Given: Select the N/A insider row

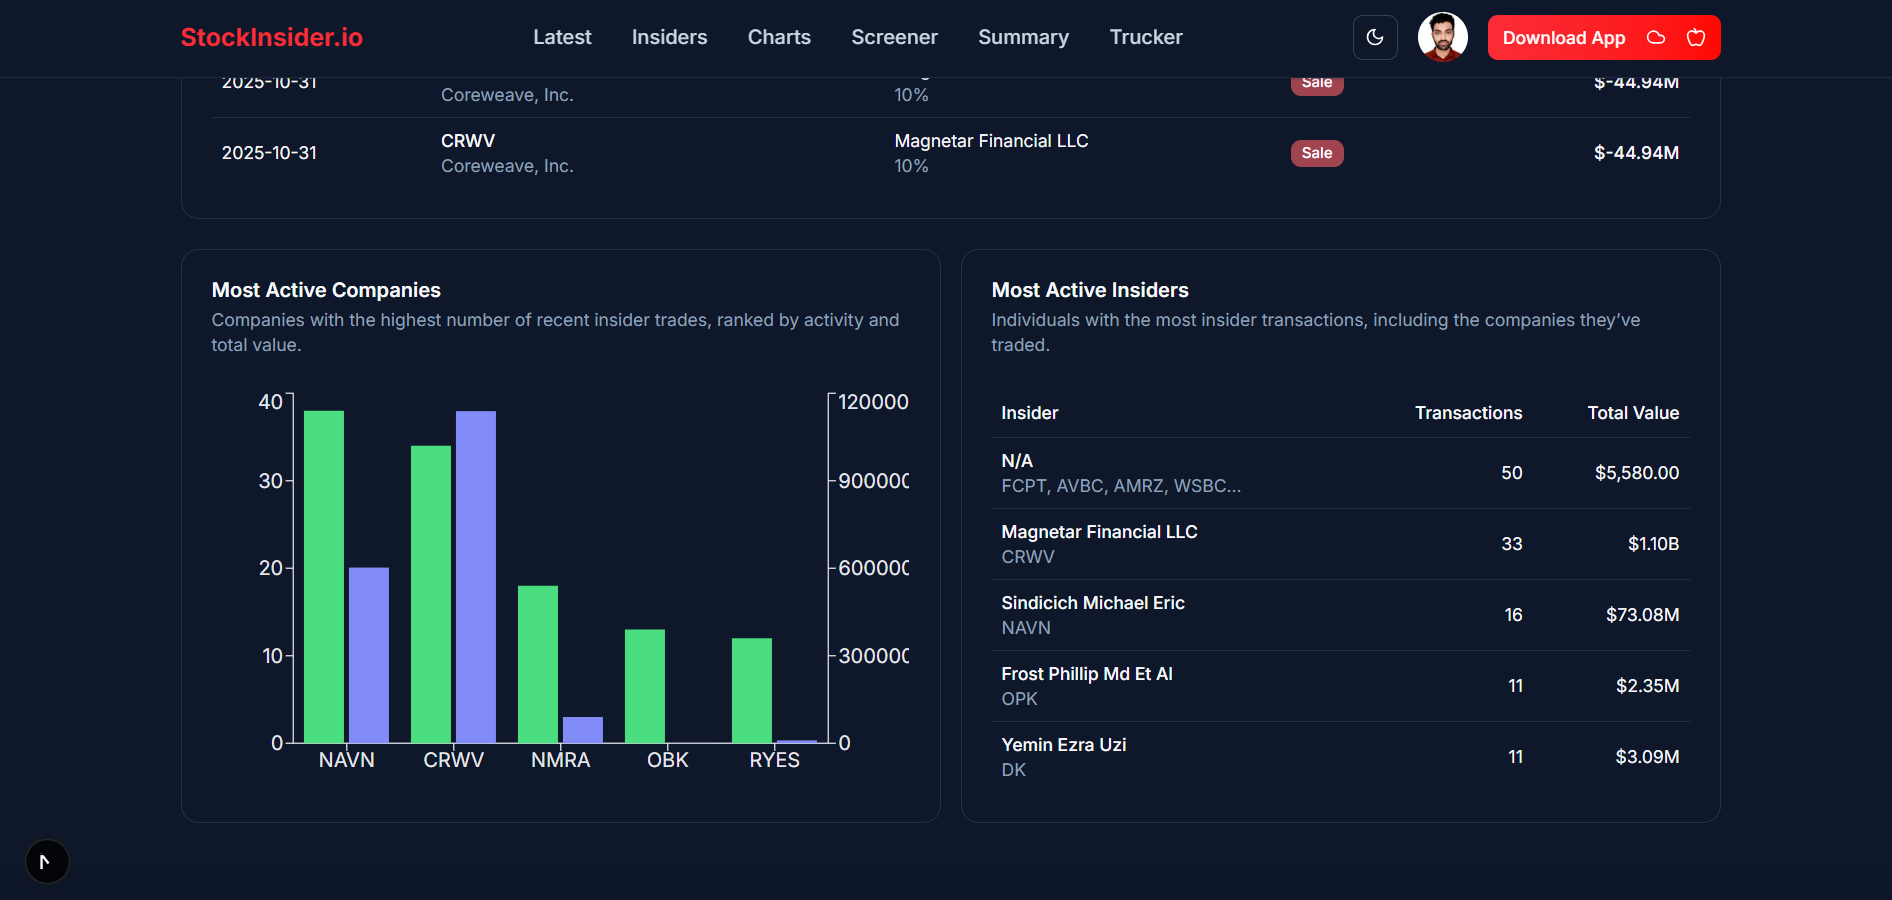Looking at the screenshot, I should click(1340, 473).
